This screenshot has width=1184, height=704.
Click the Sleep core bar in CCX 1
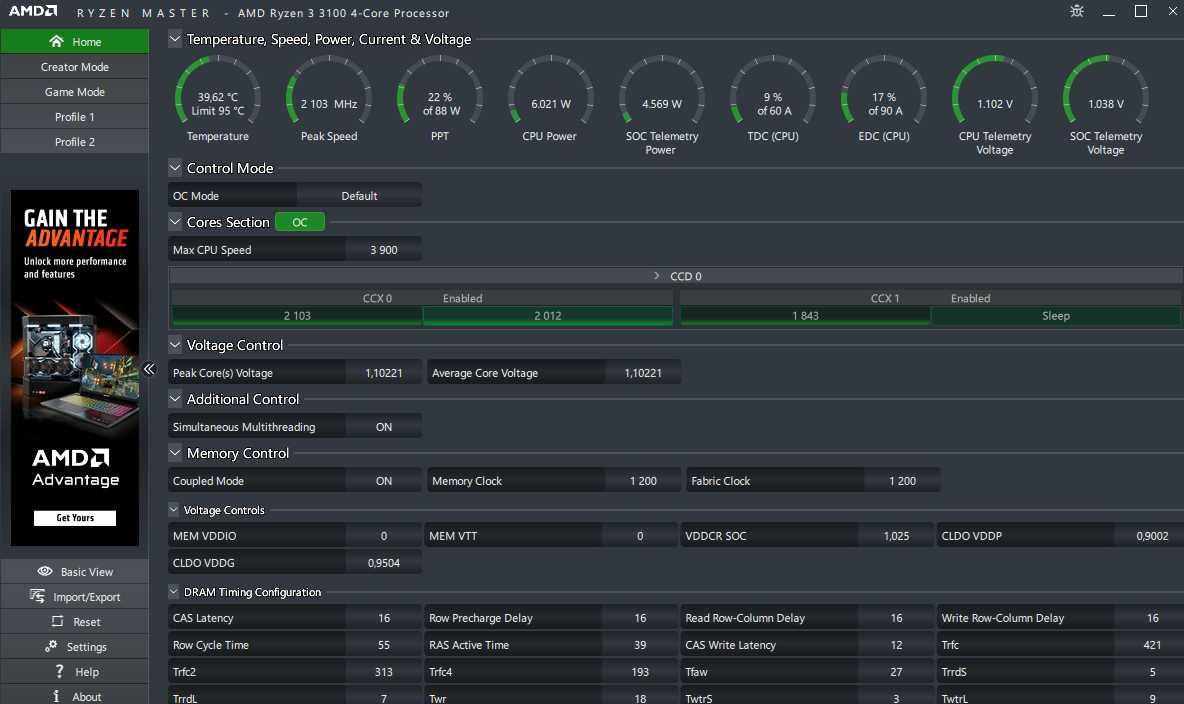click(x=1056, y=316)
